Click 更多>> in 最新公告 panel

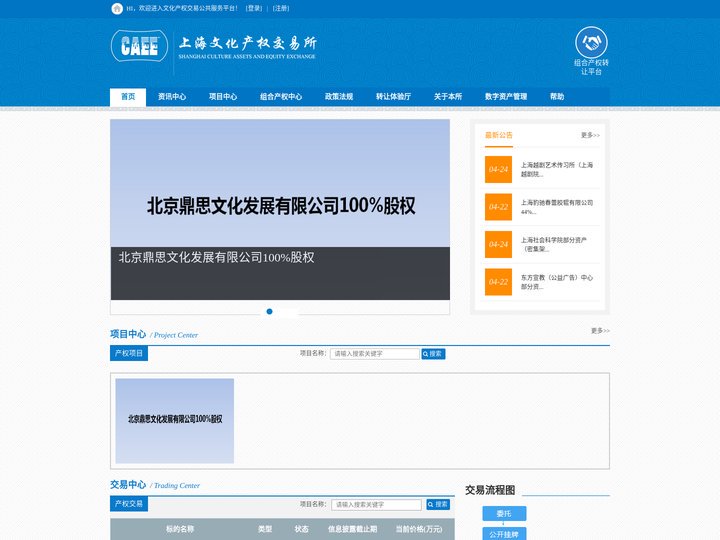(x=590, y=135)
